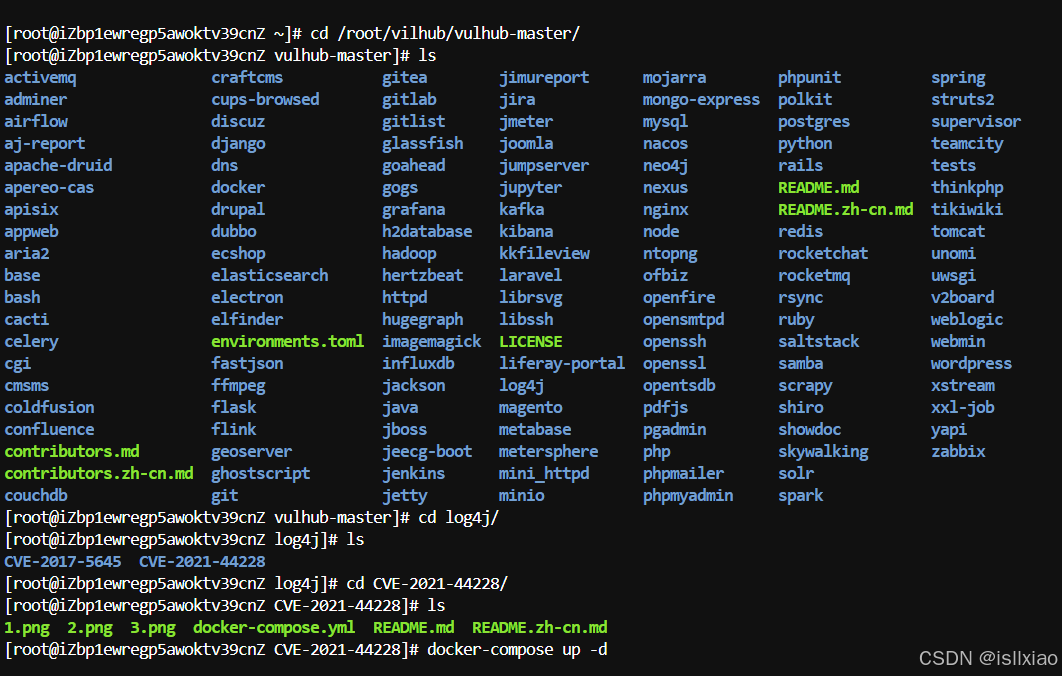Select the 'activemq' directory name
1062x676 pixels.
(40, 78)
